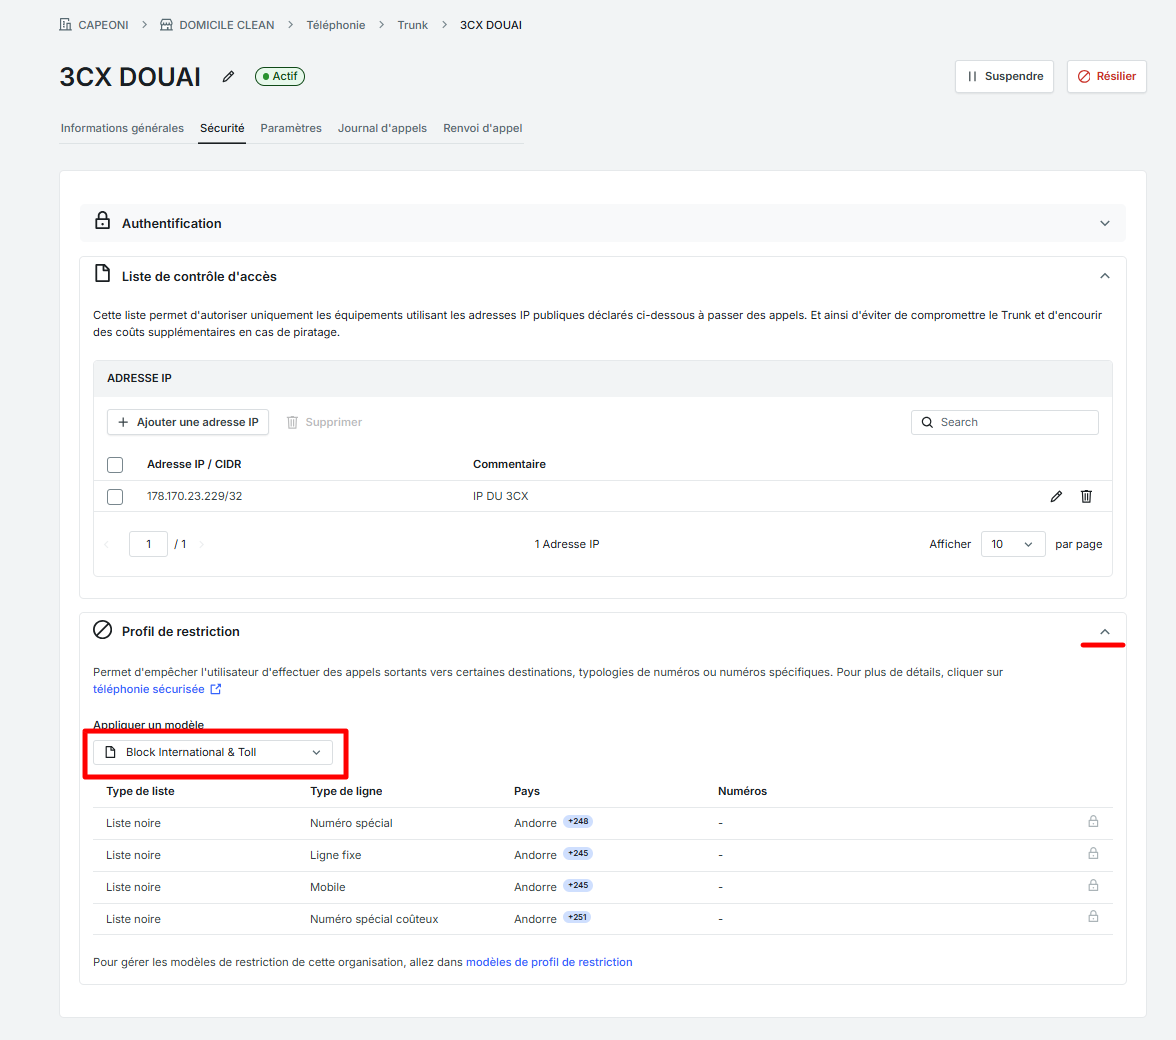The image size is (1176, 1040).
Task: Click the Profil de restriction forbidden icon
Action: pyautogui.click(x=103, y=630)
